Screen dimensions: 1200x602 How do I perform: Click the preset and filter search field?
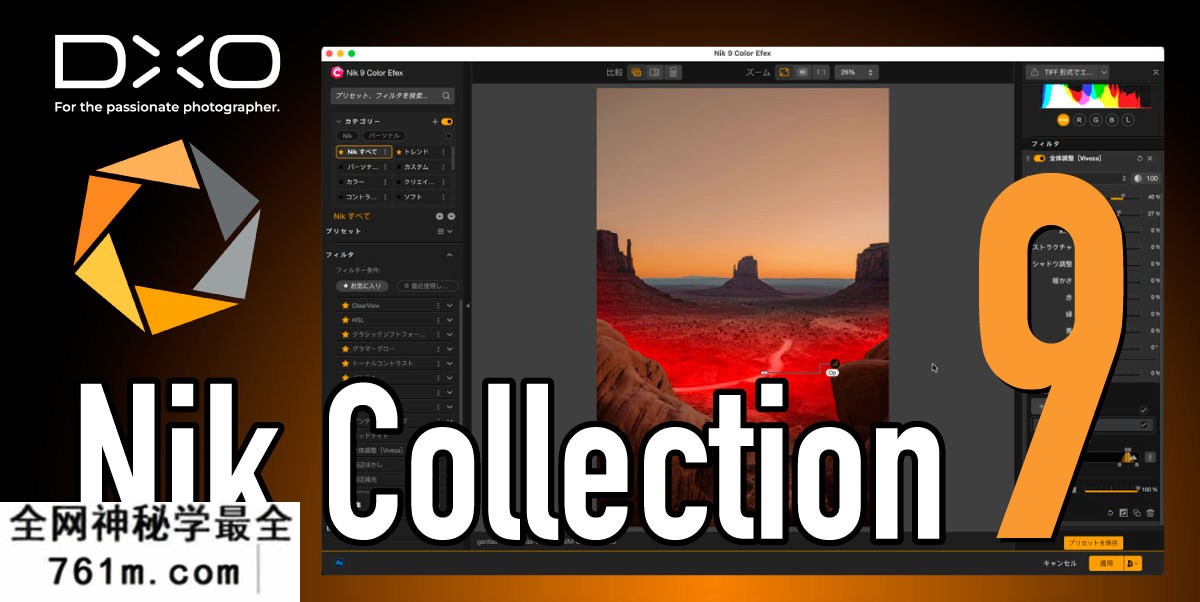[x=392, y=96]
